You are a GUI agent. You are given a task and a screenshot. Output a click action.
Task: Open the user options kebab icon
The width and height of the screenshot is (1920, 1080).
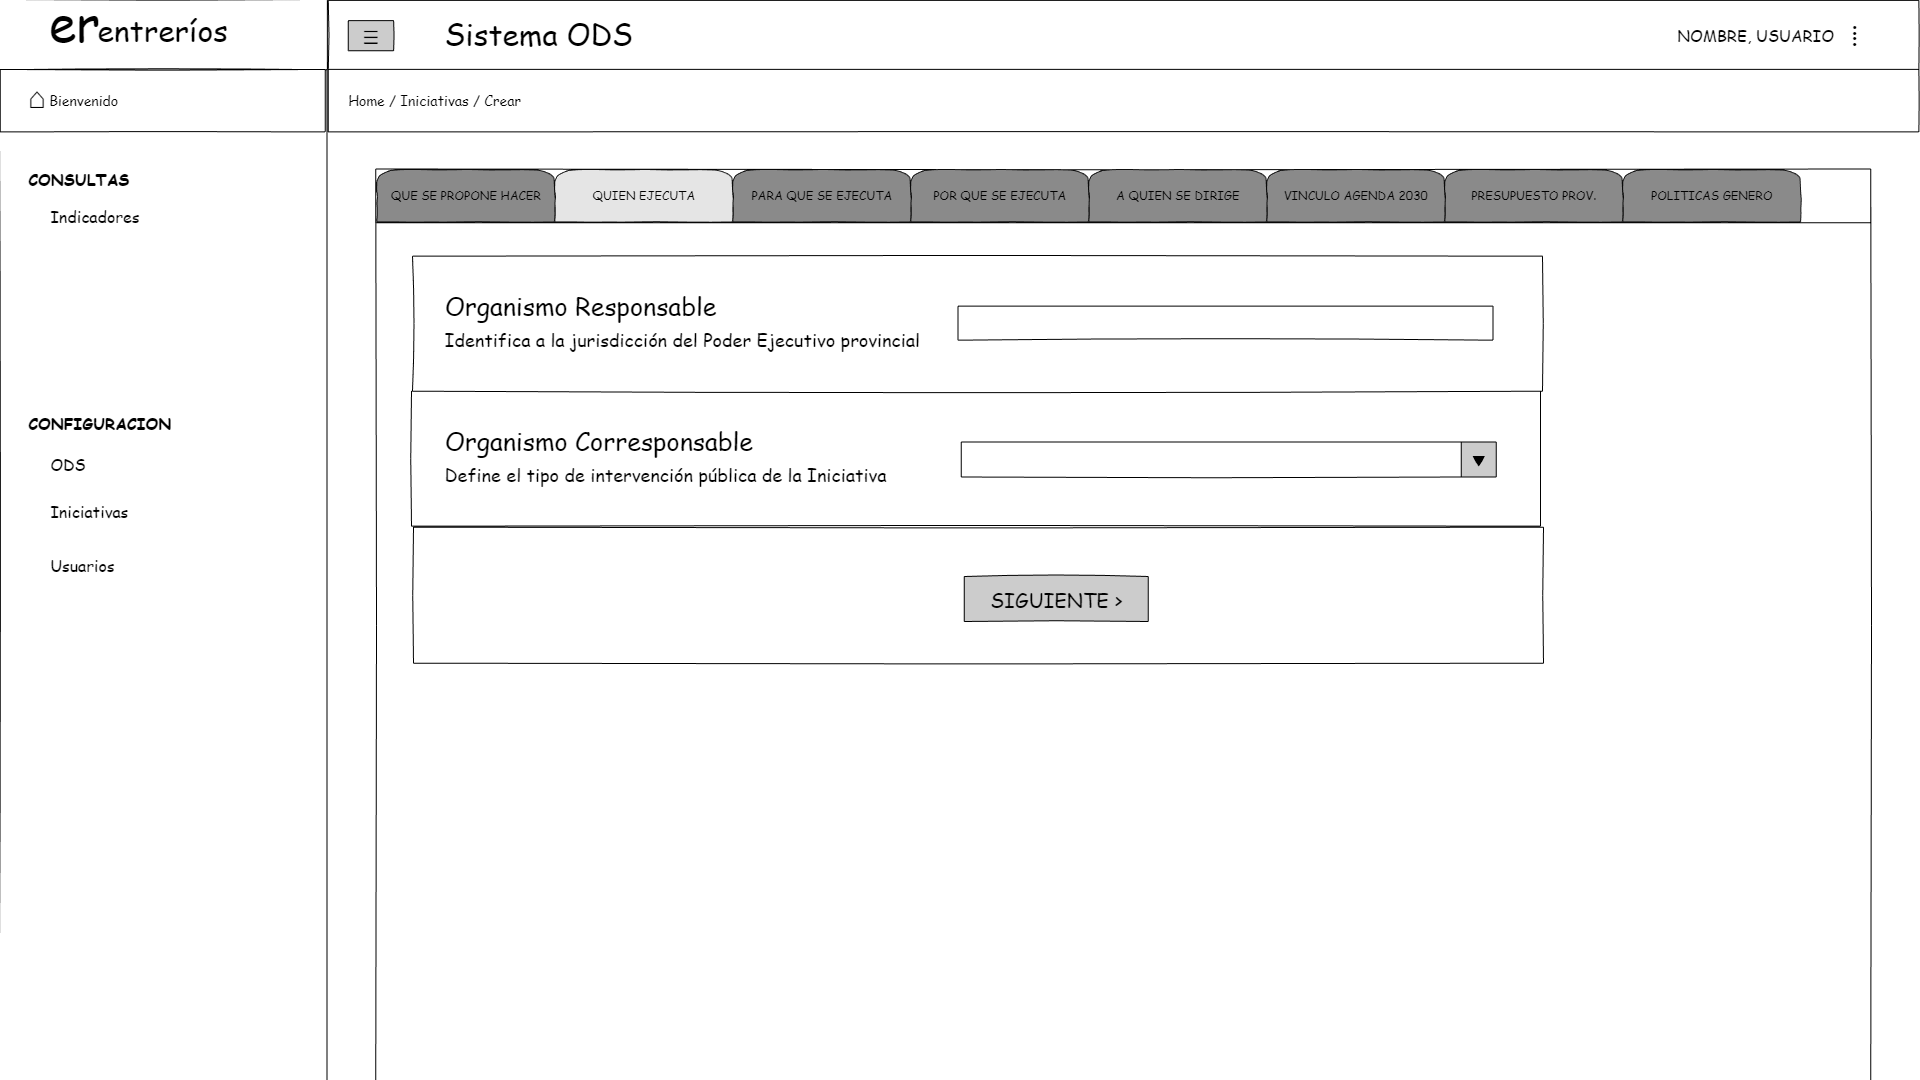1854,36
